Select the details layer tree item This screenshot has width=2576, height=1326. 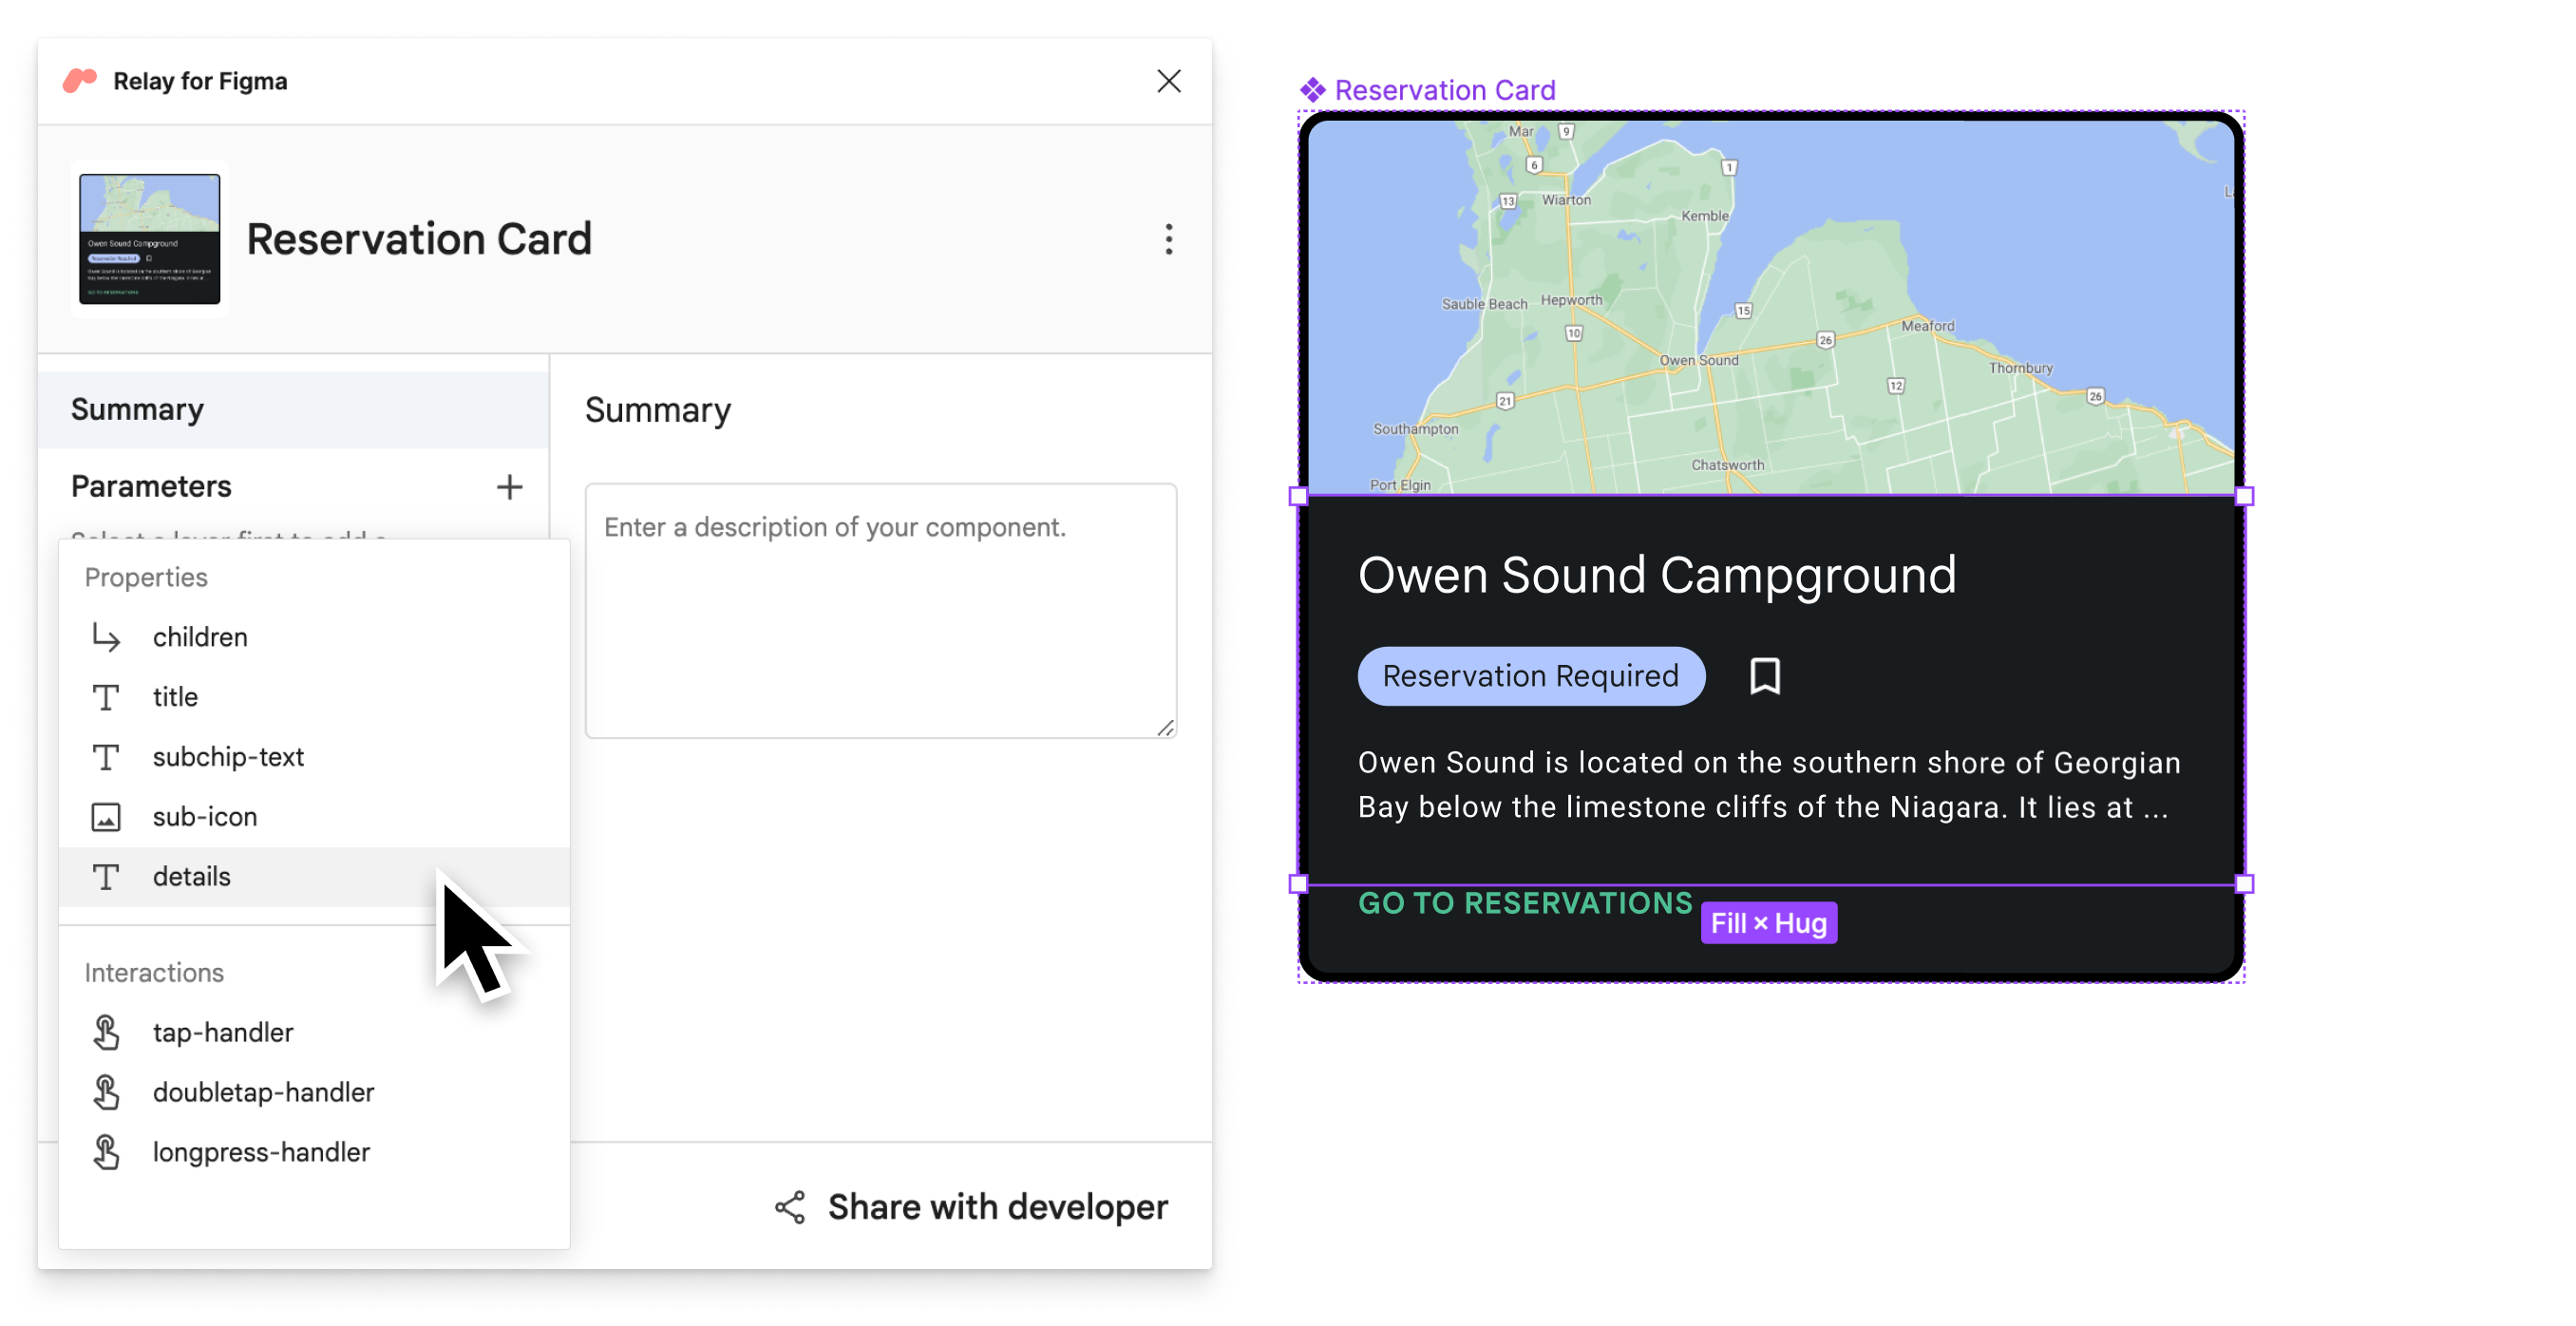189,876
